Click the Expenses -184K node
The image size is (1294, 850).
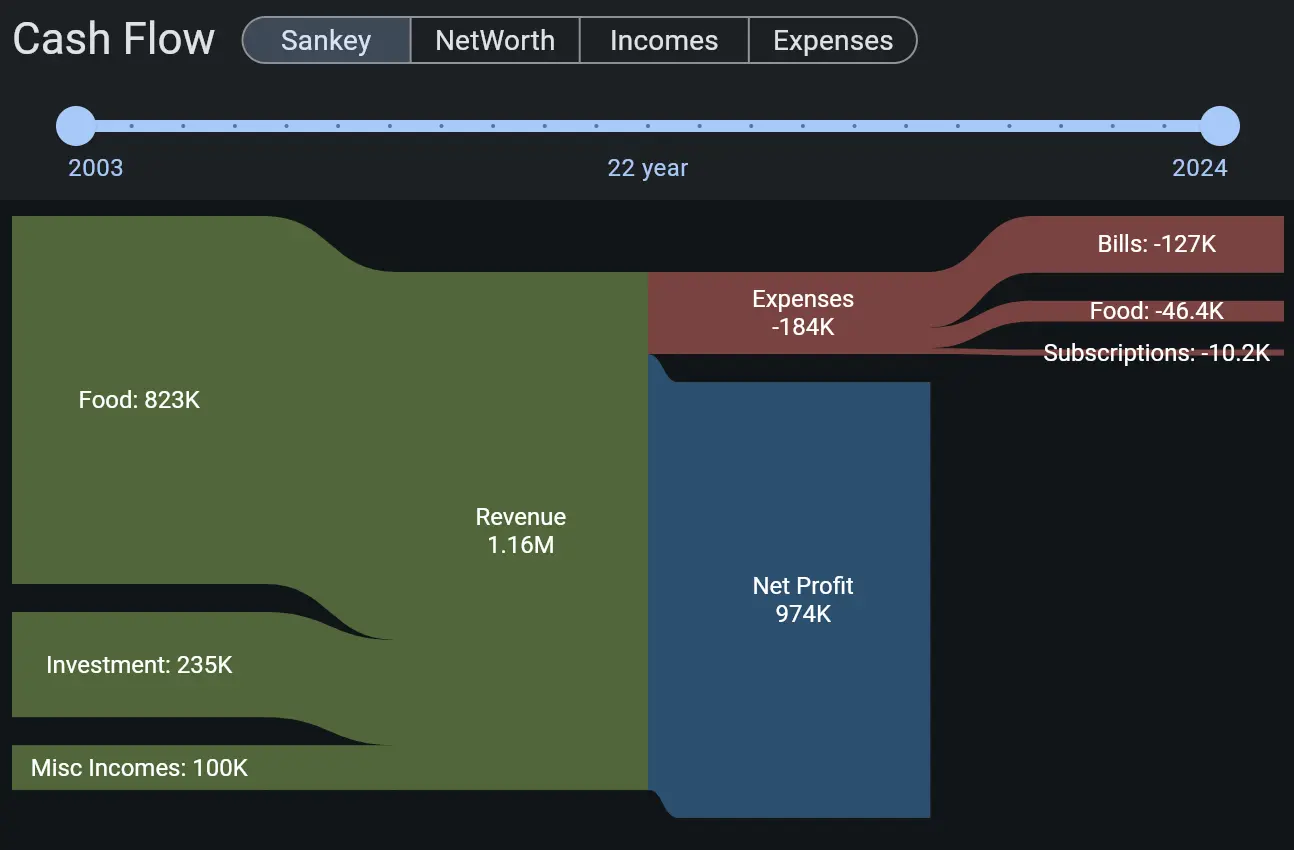tap(790, 313)
